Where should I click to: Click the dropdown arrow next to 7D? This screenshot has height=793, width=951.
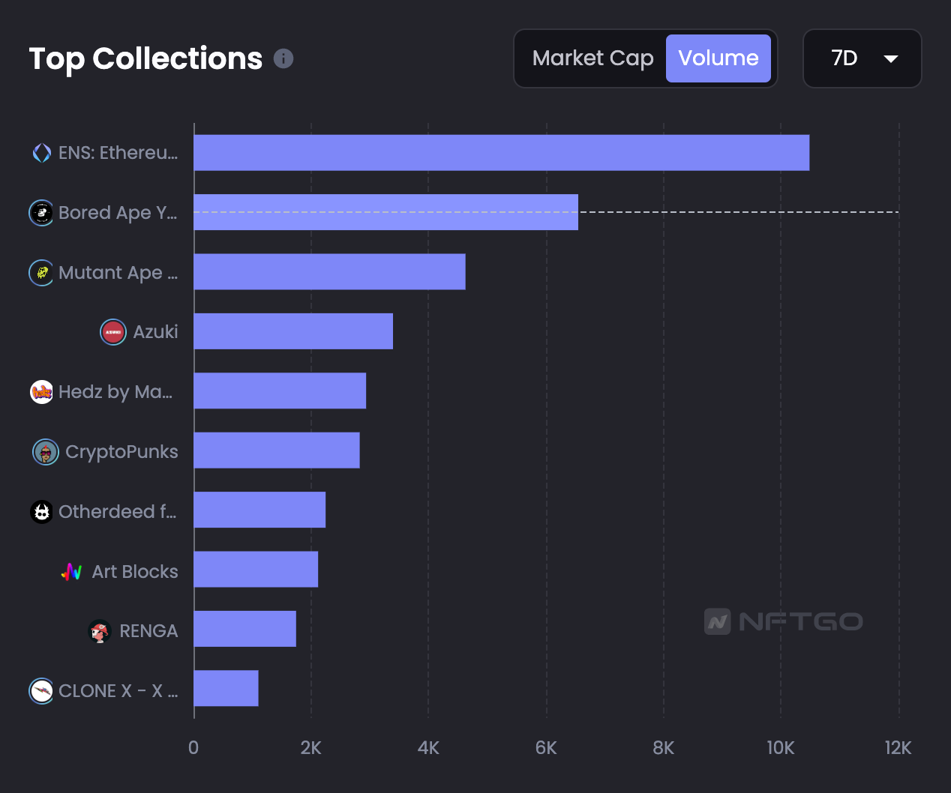coord(890,59)
